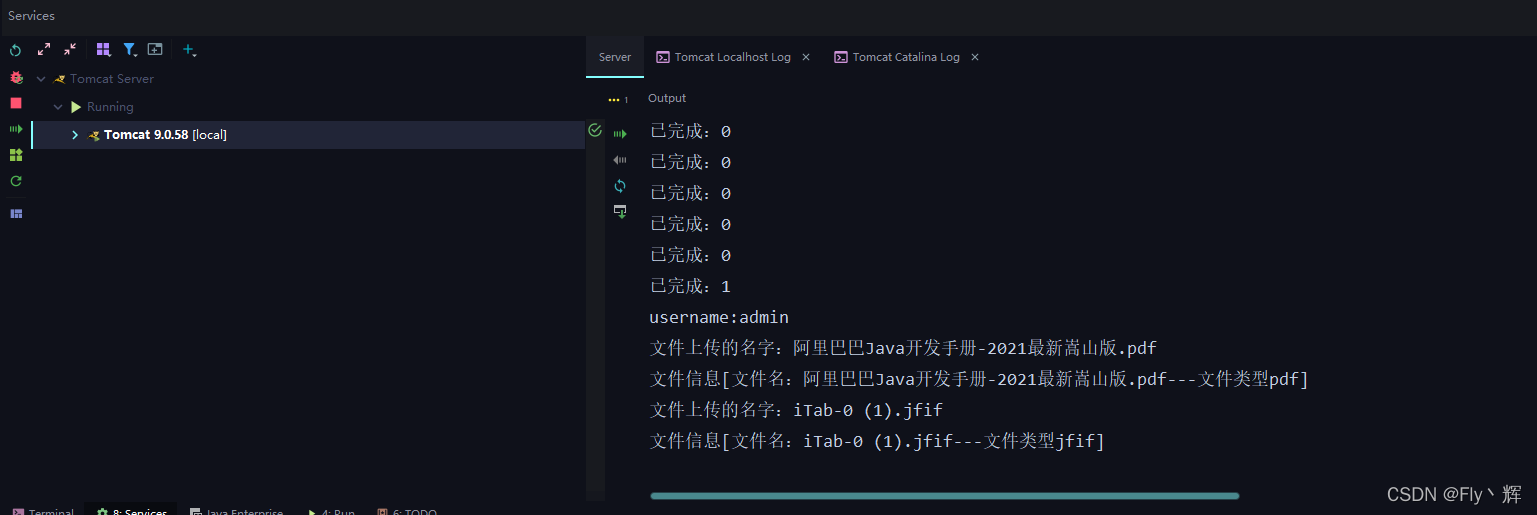The height and width of the screenshot is (515, 1537).
Task: Click the horizontal scrollbar under console output
Action: pos(944,495)
